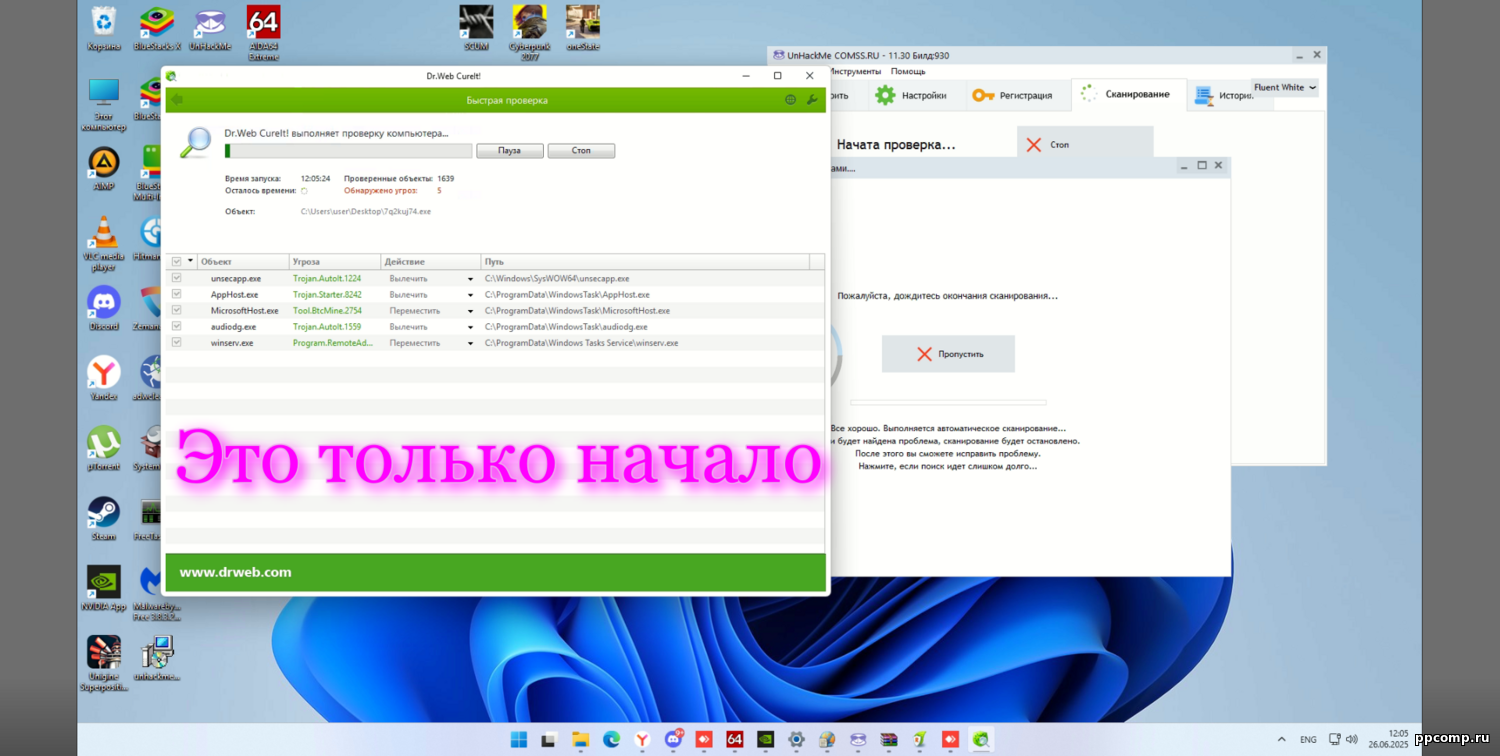Click the Пауза button in Dr.Web

click(x=510, y=150)
